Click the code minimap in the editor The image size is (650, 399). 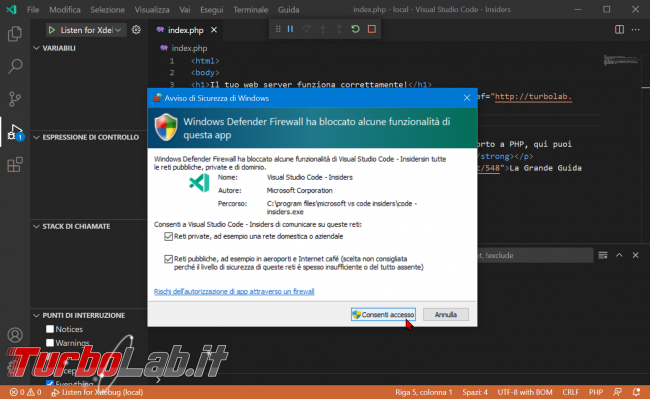click(621, 60)
